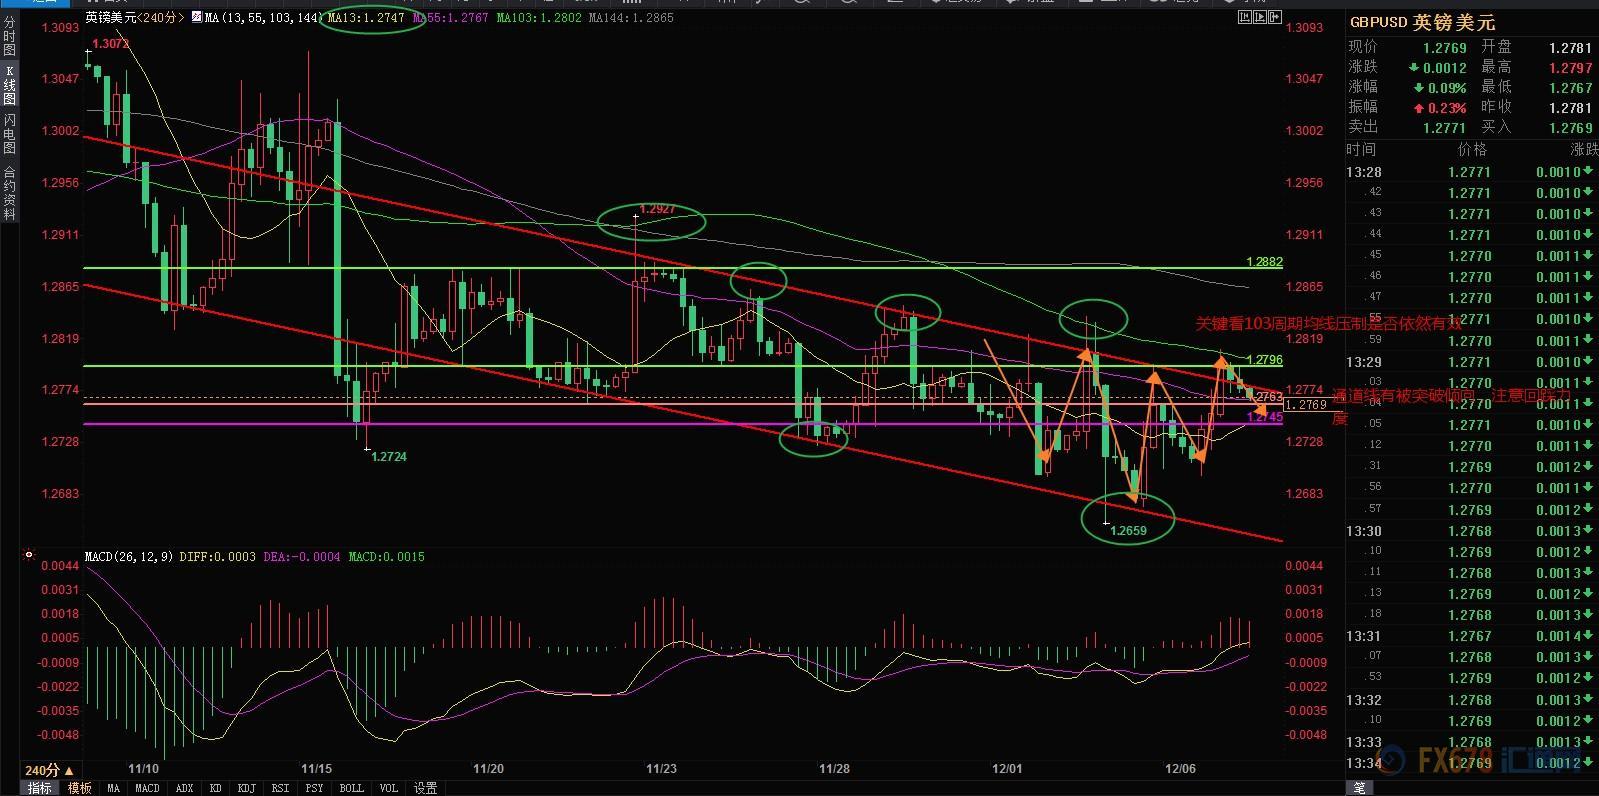This screenshot has height=796, width=1599.
Task: Click the 11/23 date marker on time axis
Action: (661, 769)
